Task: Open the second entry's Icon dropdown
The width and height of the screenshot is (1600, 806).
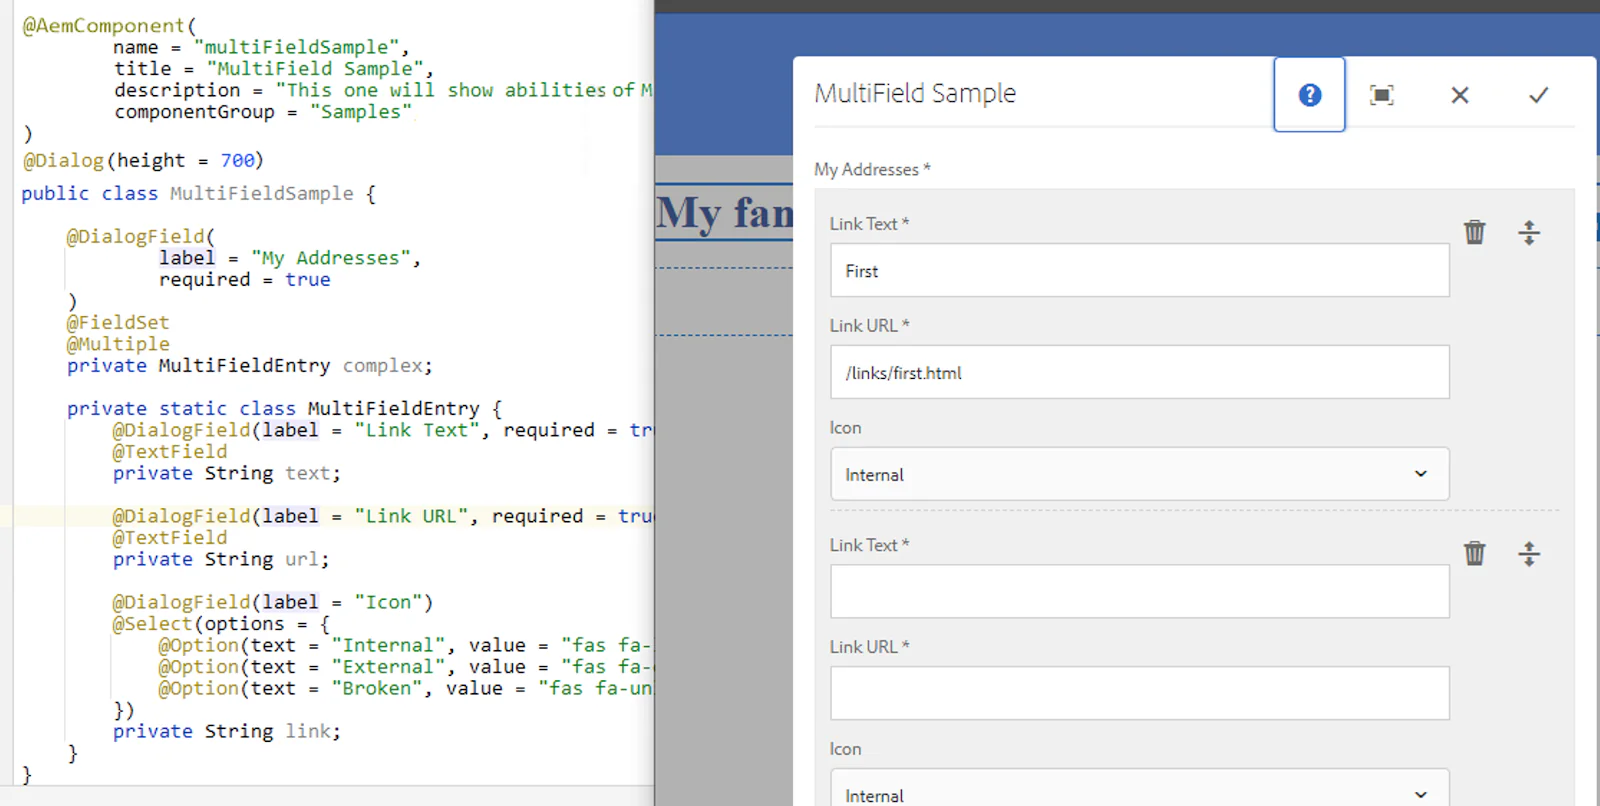Action: [x=1139, y=789]
